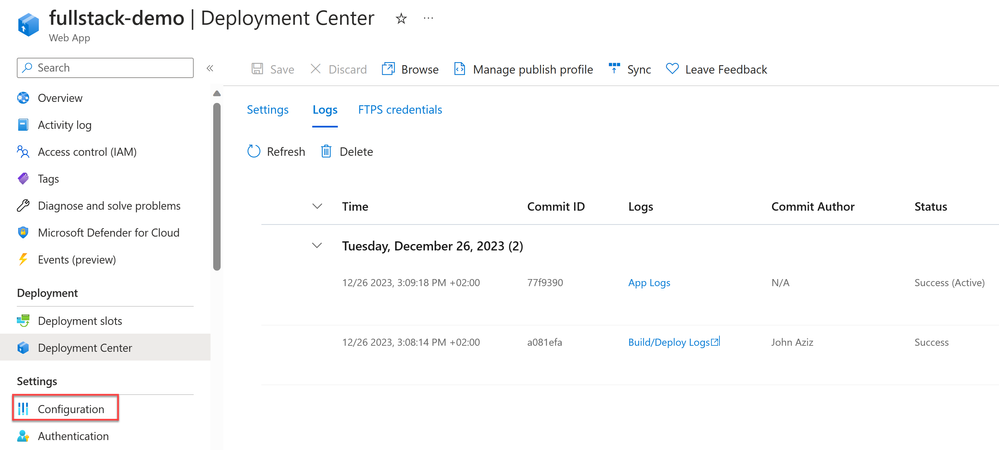Open Microsoft Defender for Cloud

tap(106, 233)
